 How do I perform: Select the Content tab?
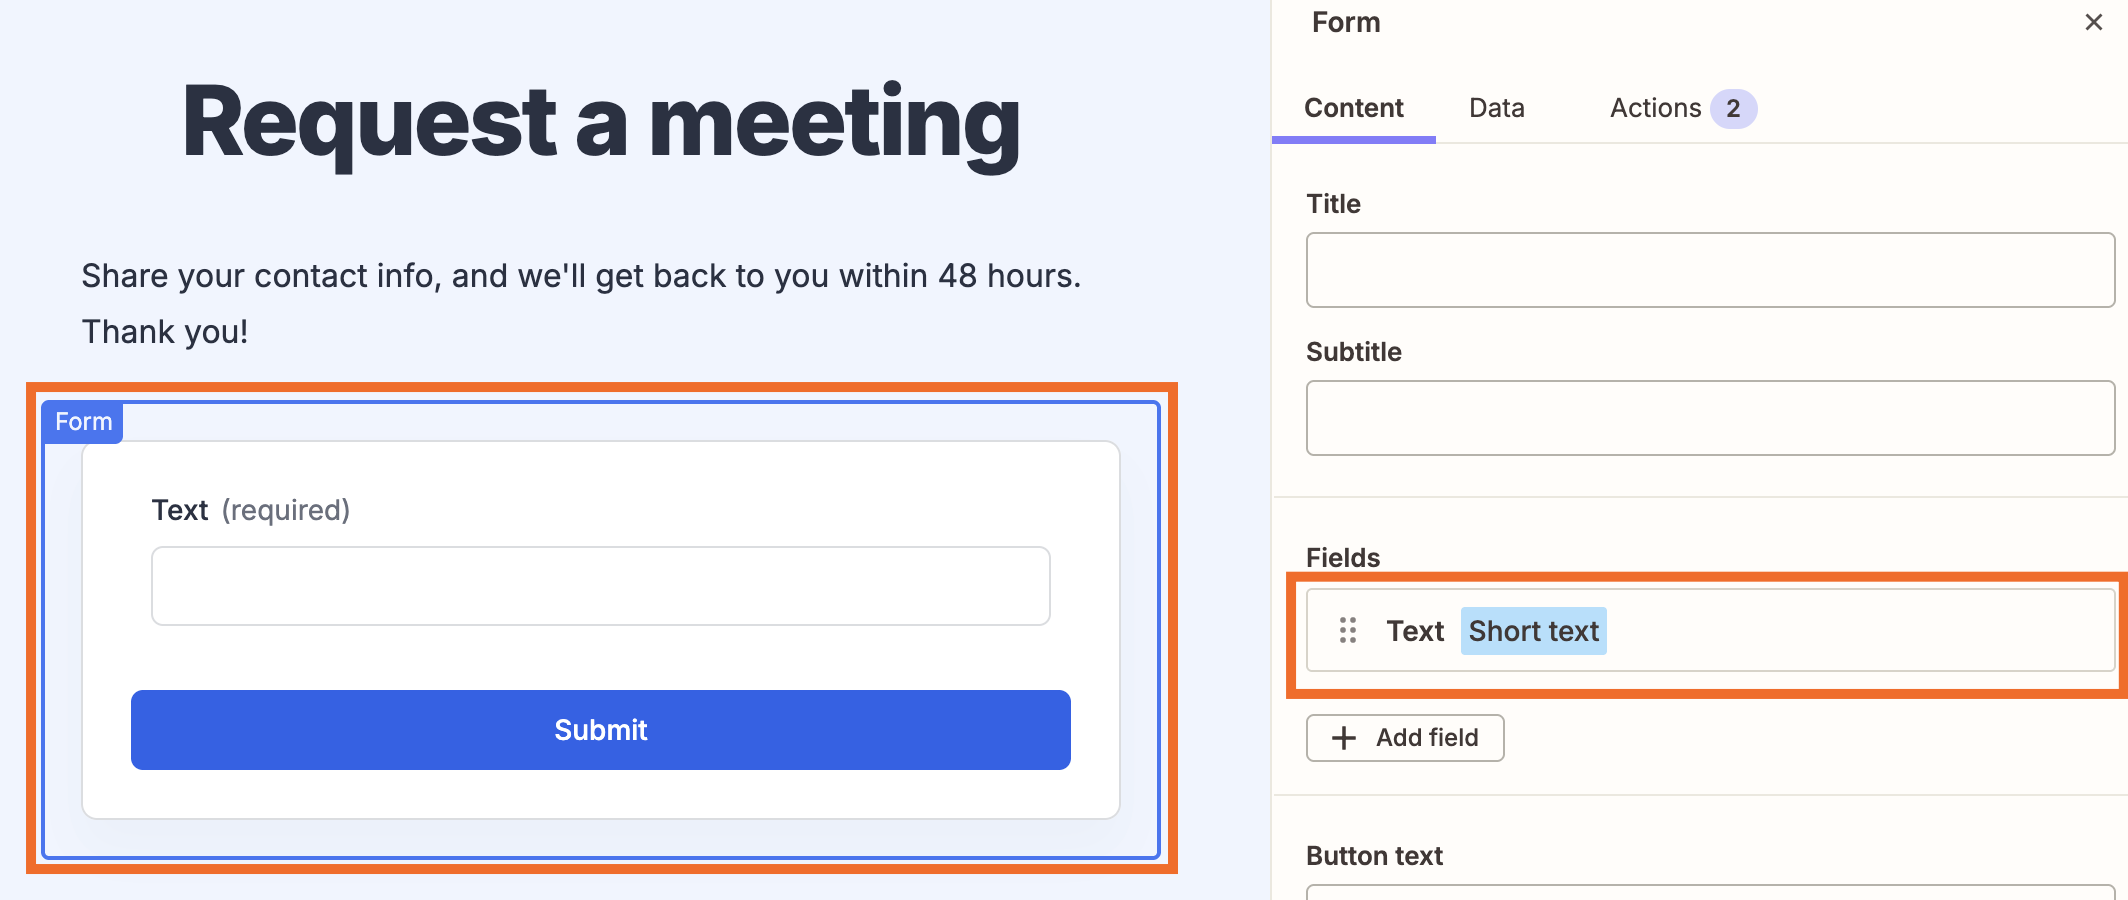[1352, 108]
